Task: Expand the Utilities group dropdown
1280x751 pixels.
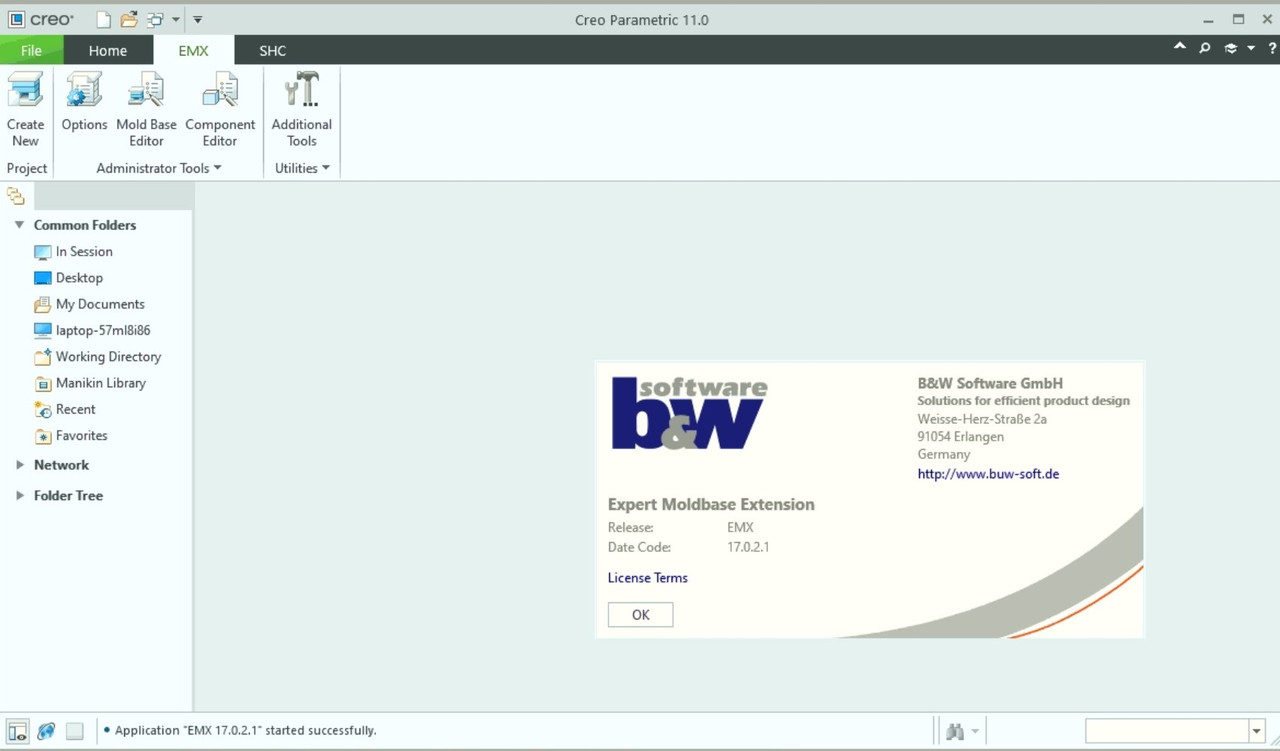Action: pyautogui.click(x=302, y=168)
